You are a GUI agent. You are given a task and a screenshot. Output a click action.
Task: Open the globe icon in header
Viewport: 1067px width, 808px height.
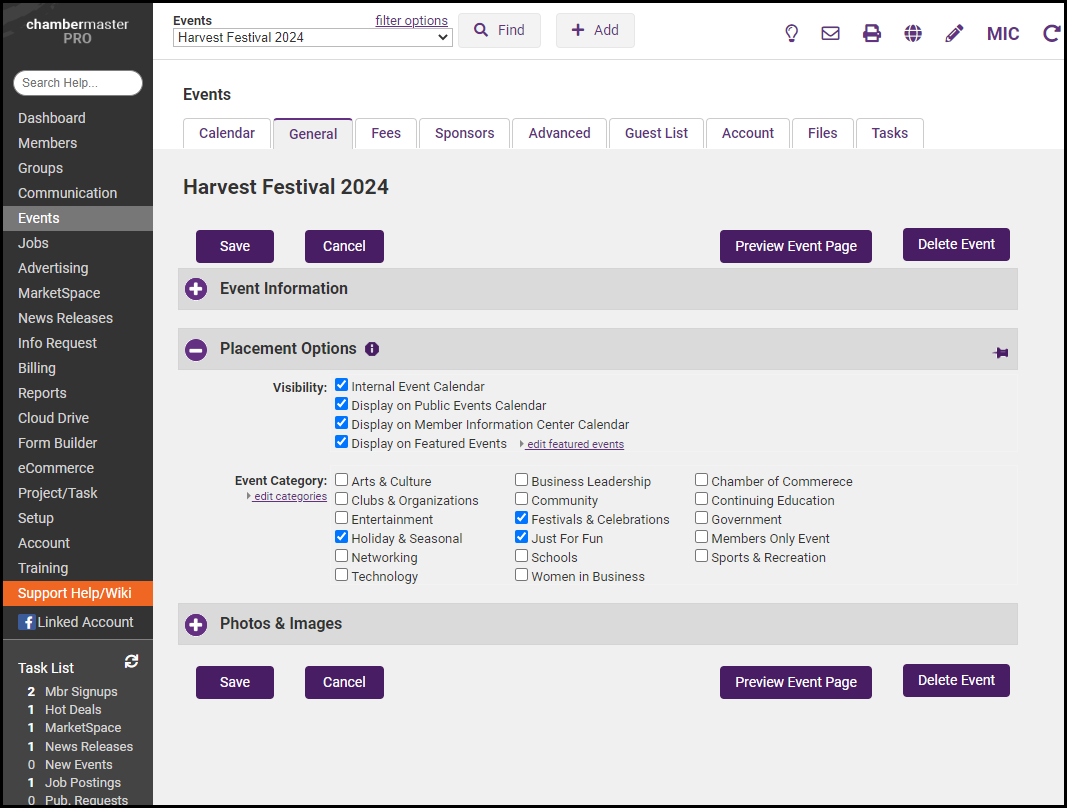pos(913,33)
